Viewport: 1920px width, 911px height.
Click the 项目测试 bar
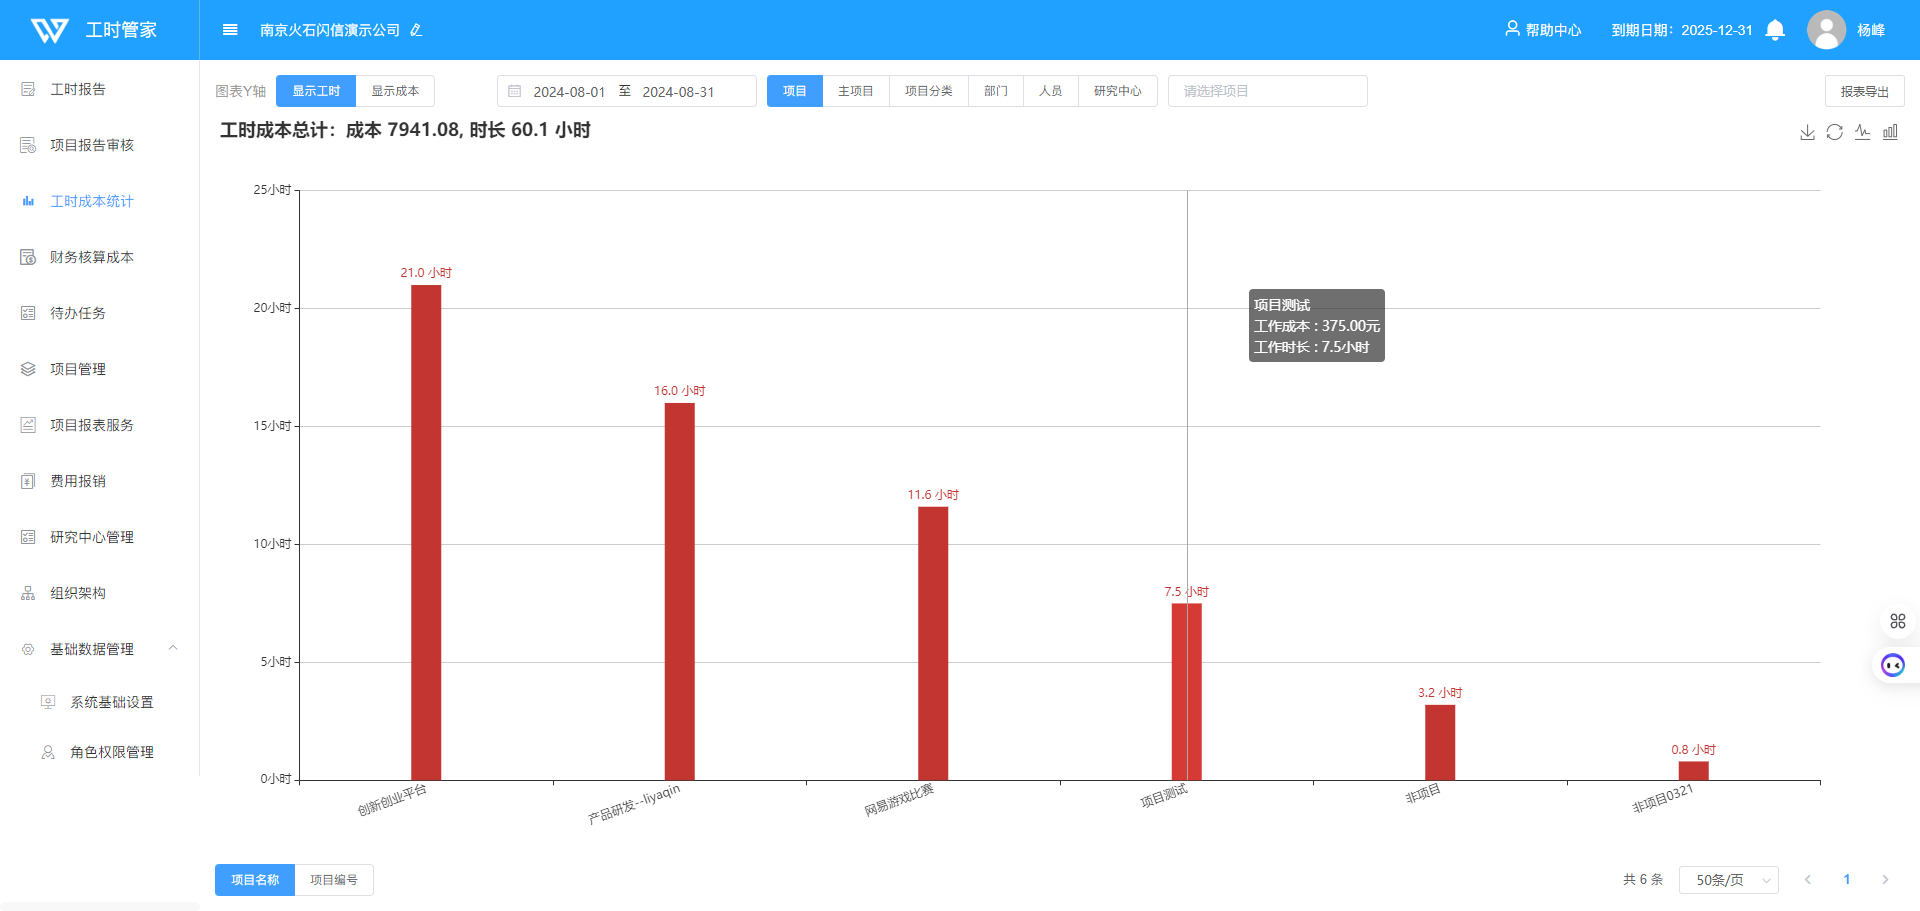[x=1187, y=691]
